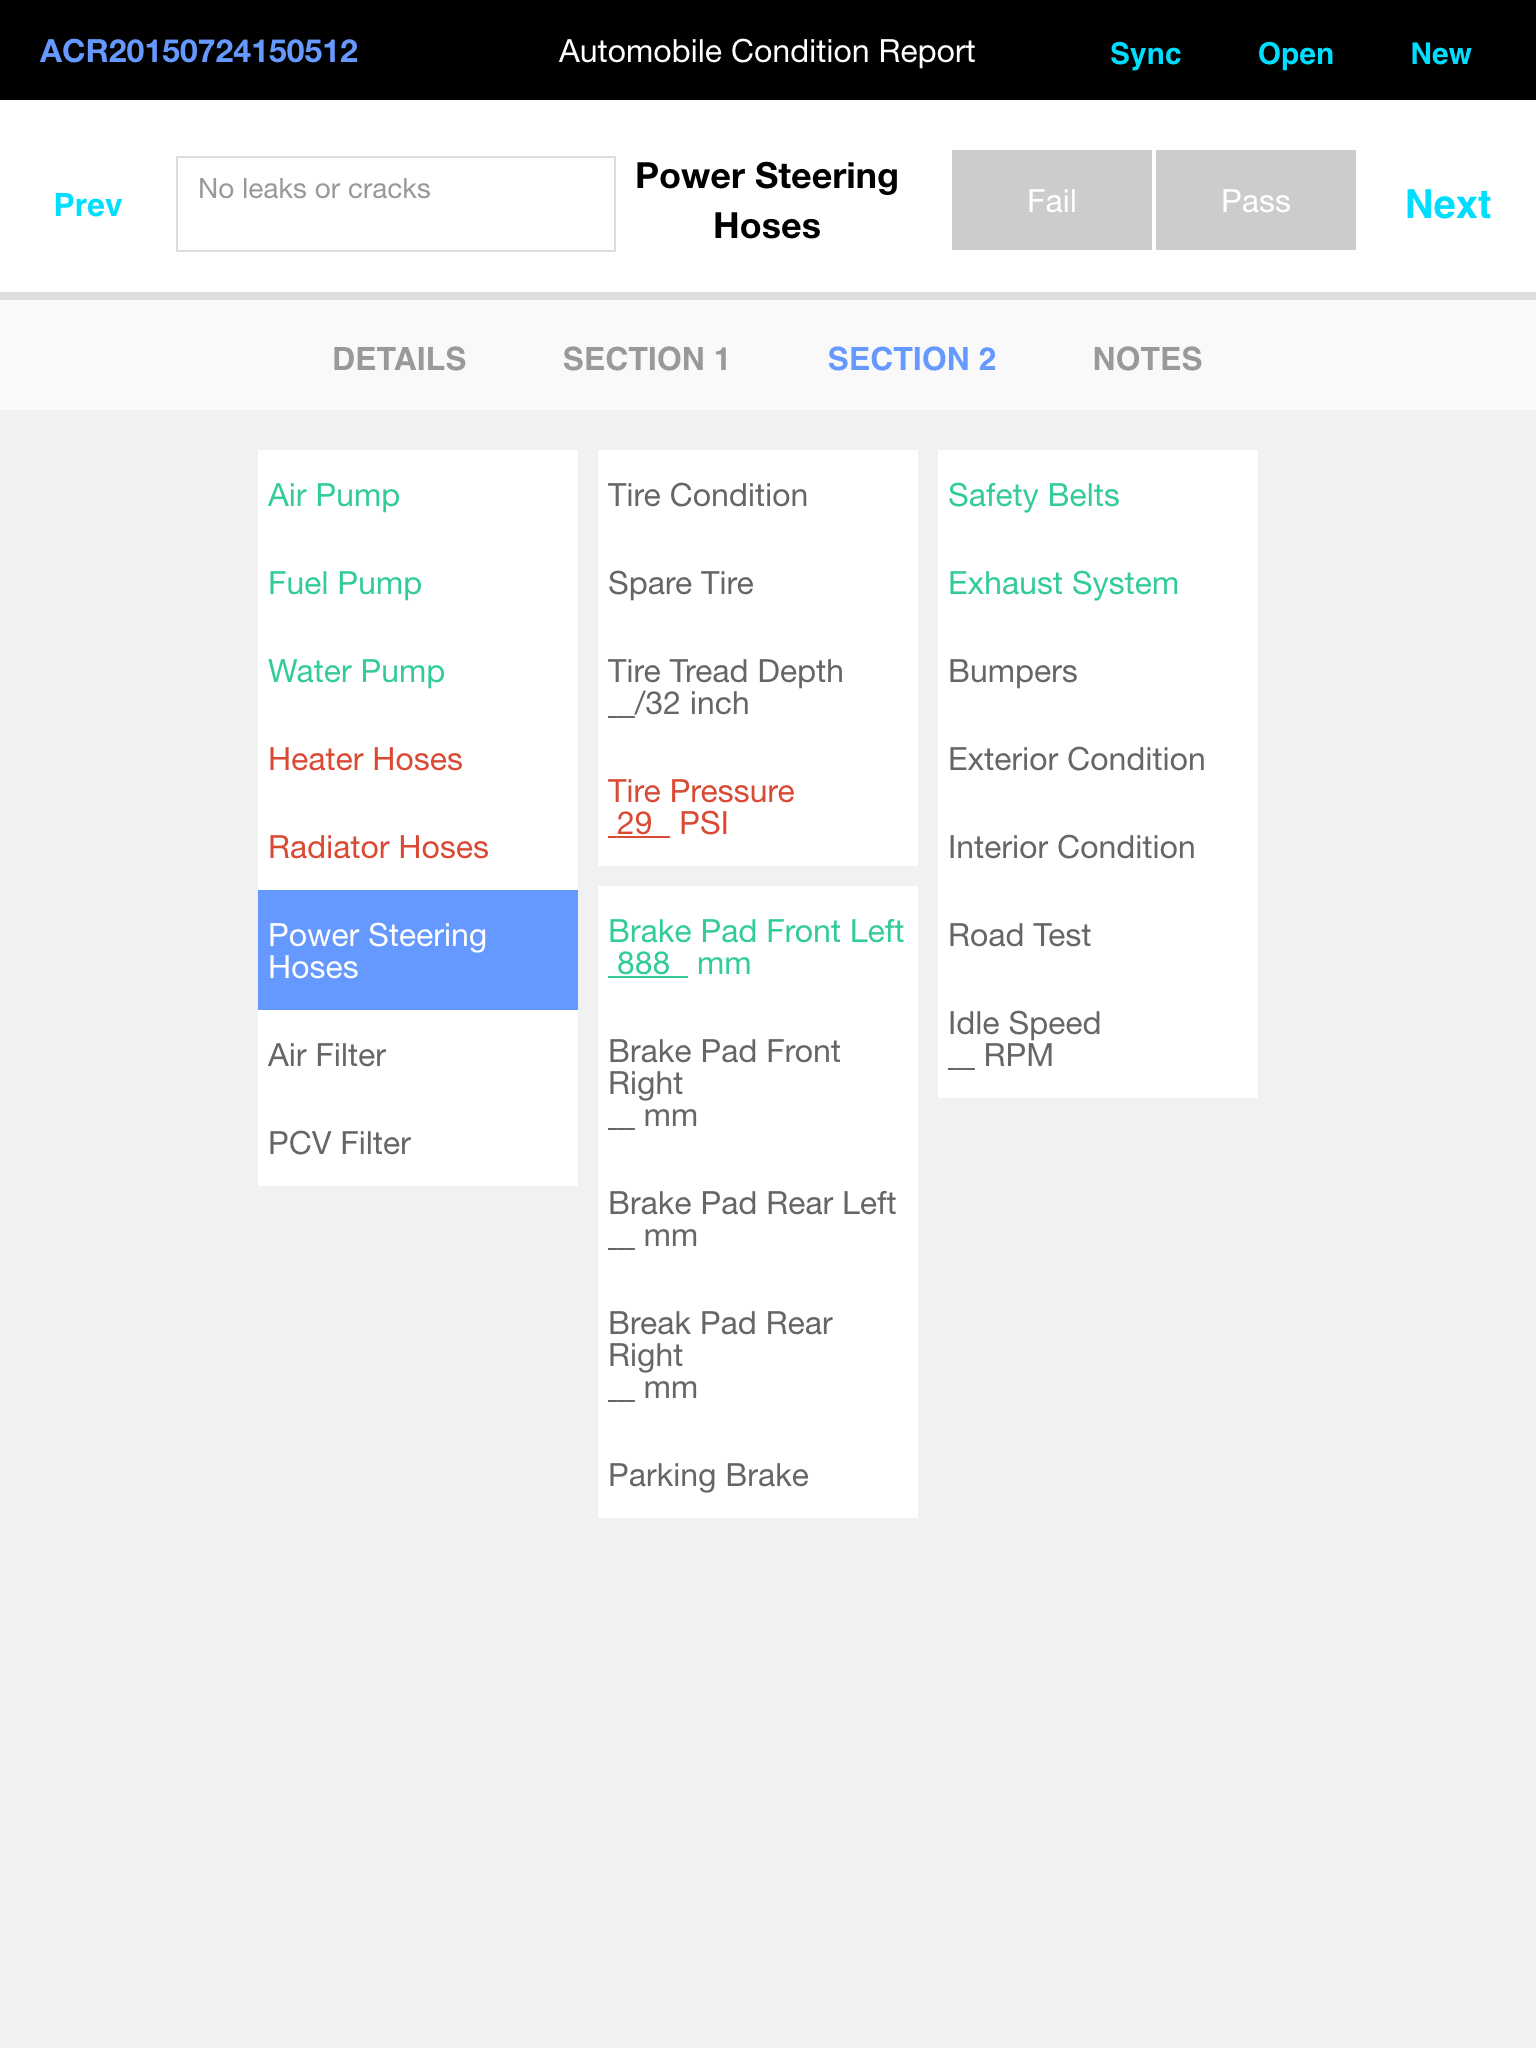The height and width of the screenshot is (2048, 1536).
Task: Switch to the DETAILS tab
Action: coord(399,358)
